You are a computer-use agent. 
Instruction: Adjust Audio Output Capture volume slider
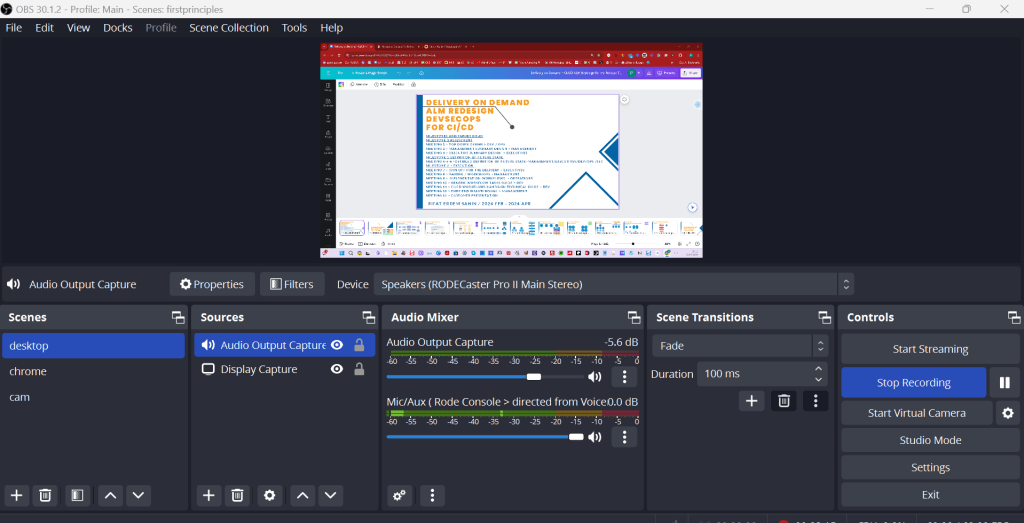tap(485, 377)
